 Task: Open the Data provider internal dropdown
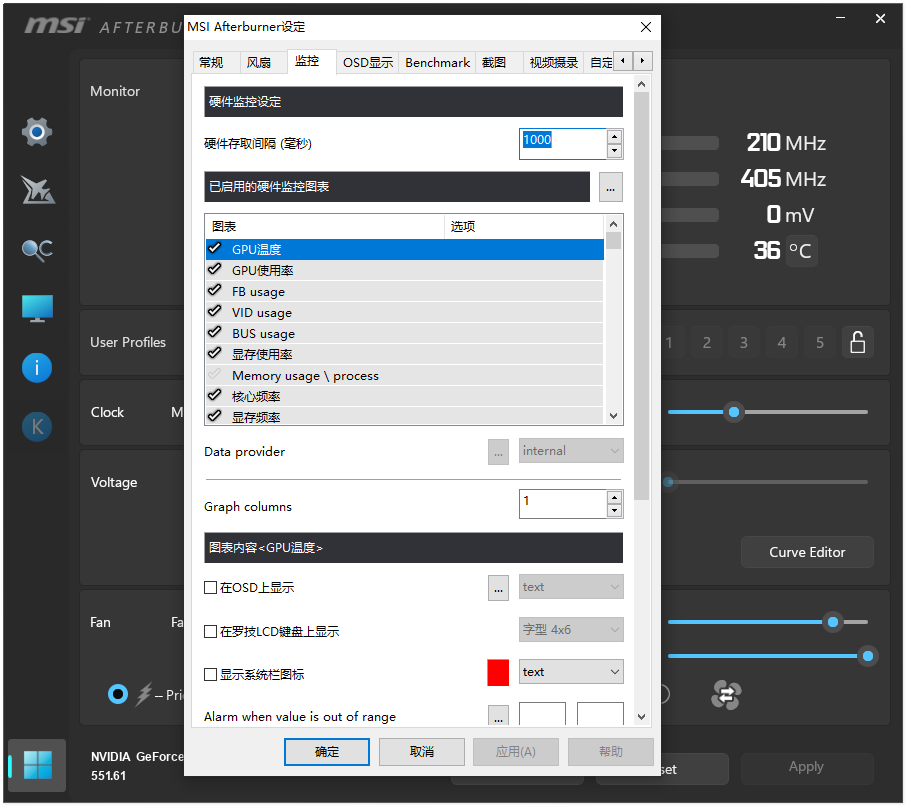pyautogui.click(x=570, y=451)
